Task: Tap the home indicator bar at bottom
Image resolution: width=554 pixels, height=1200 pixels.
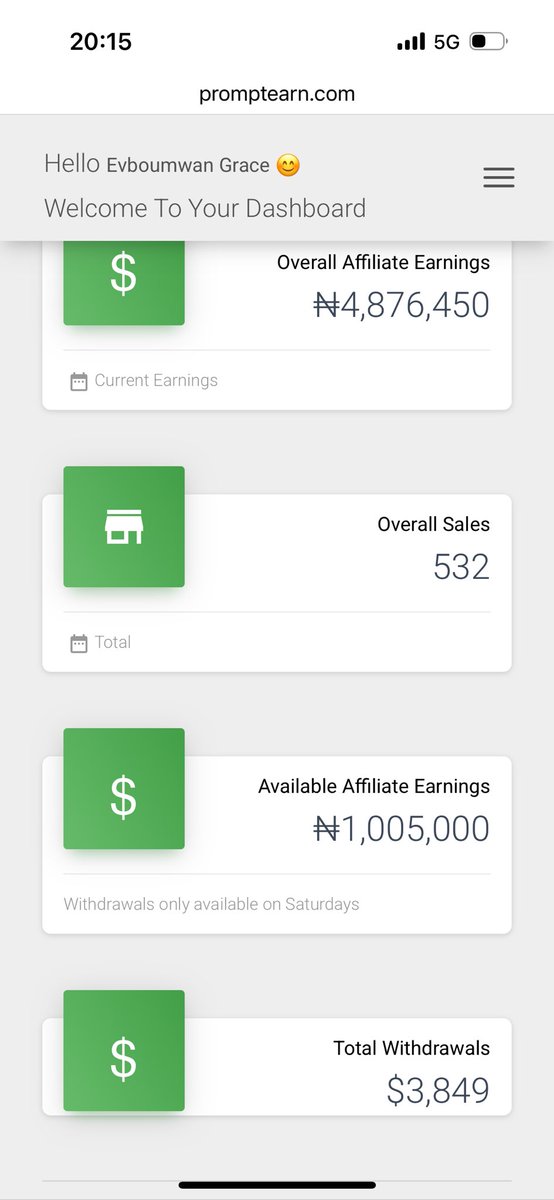Action: point(277,1185)
